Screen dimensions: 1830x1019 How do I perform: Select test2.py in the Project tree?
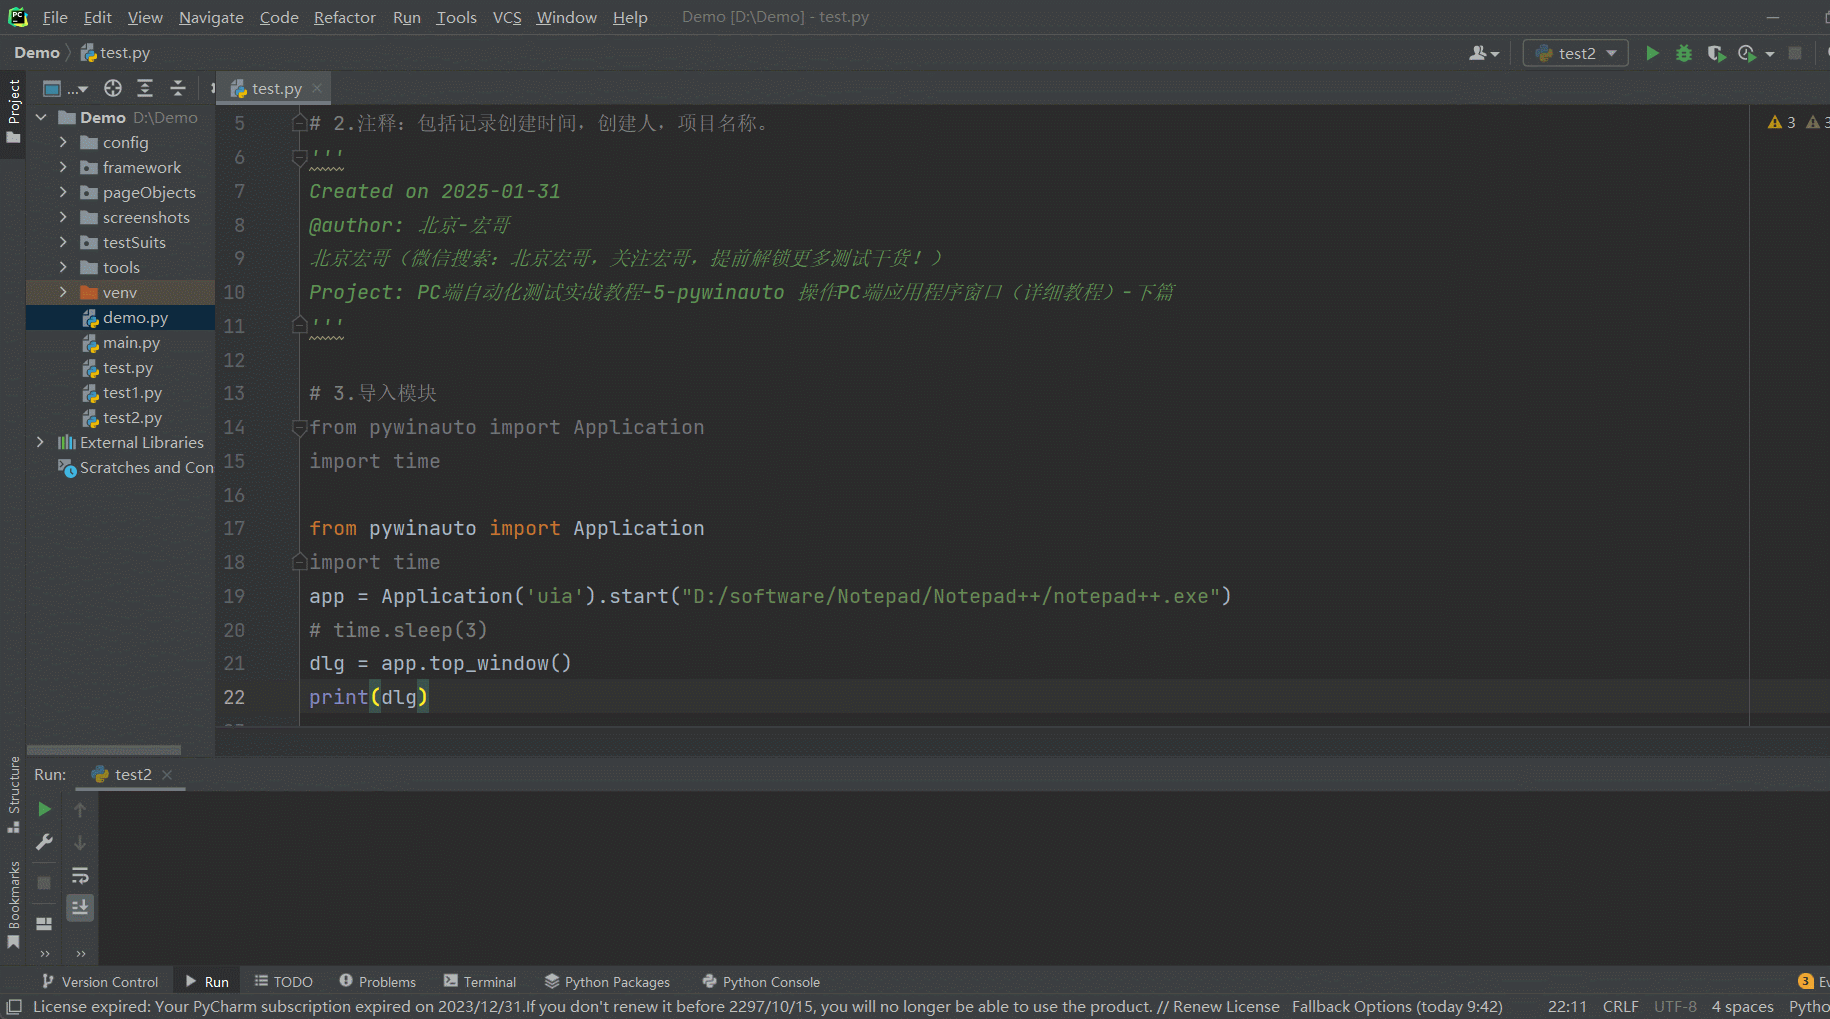(x=120, y=417)
